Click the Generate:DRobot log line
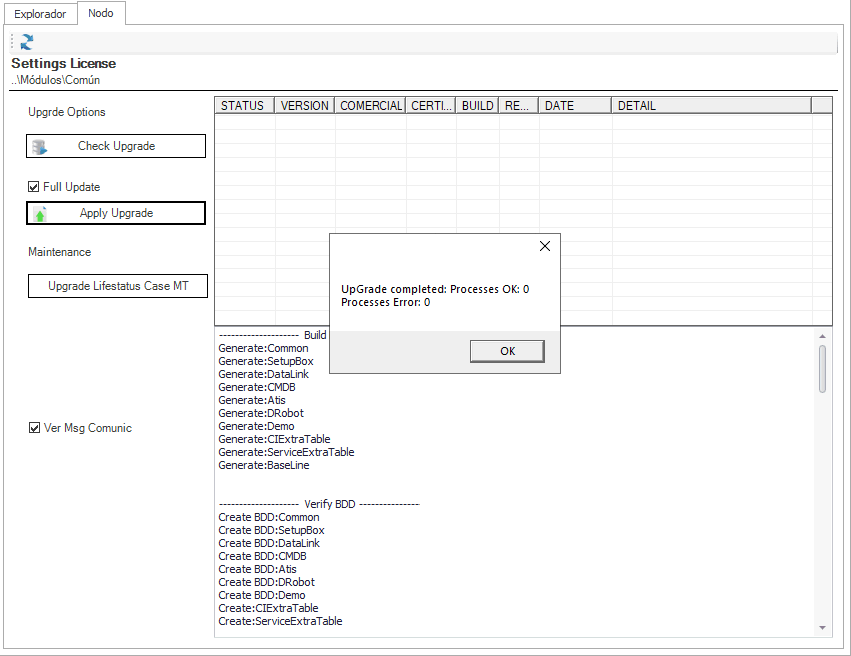Viewport: 851px width, 656px height. pyautogui.click(x=261, y=413)
